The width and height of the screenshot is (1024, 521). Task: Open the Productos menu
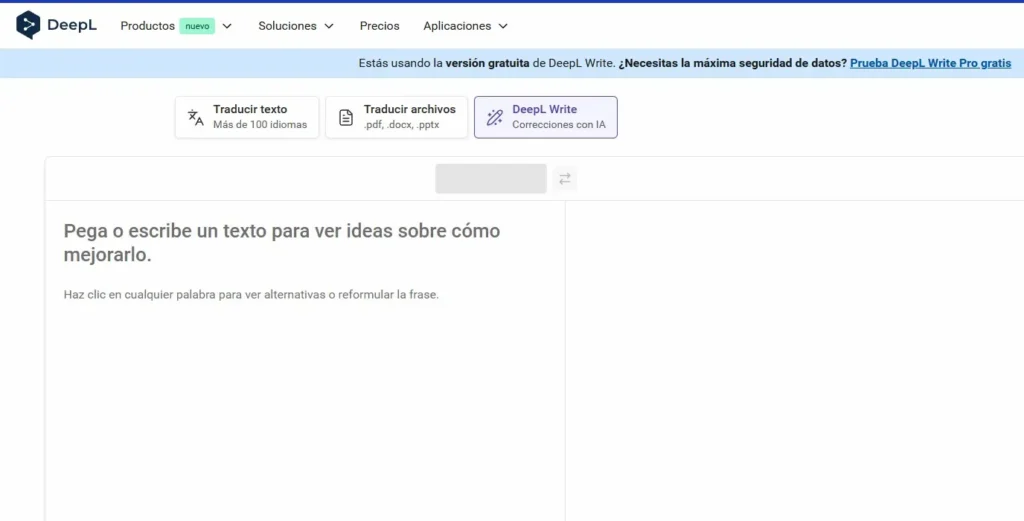[148, 26]
